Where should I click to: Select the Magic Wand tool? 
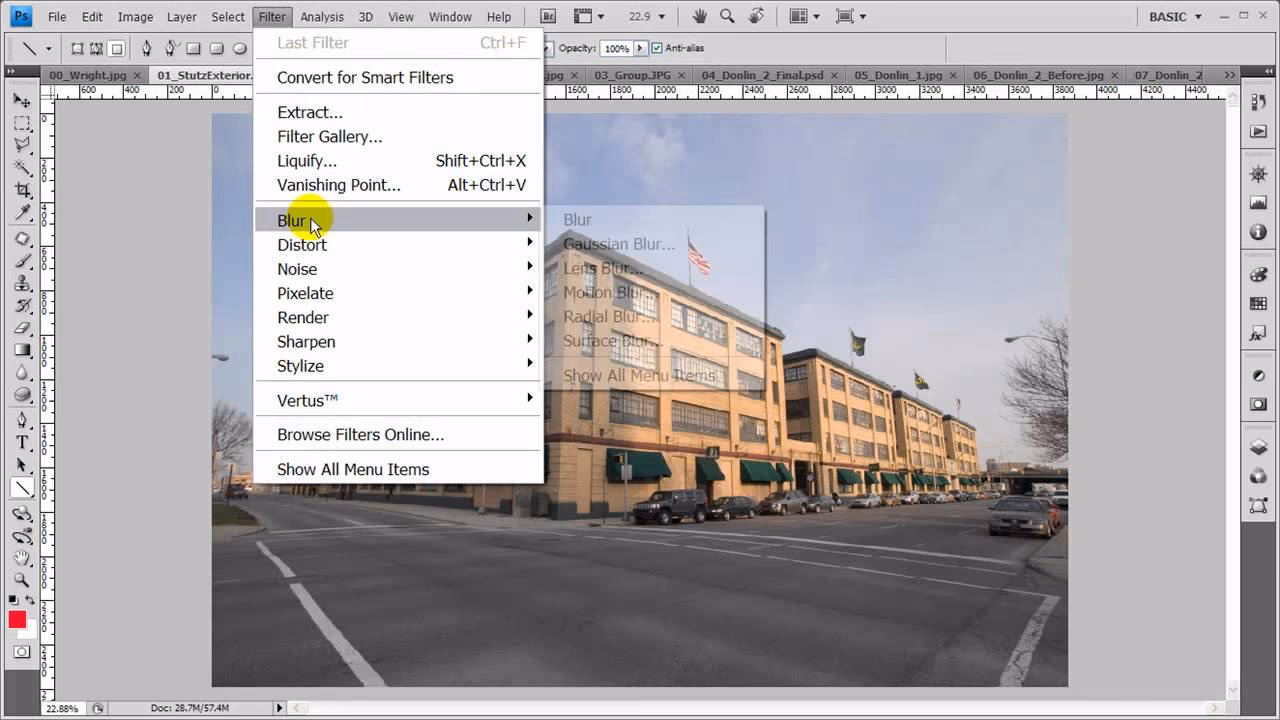22,168
